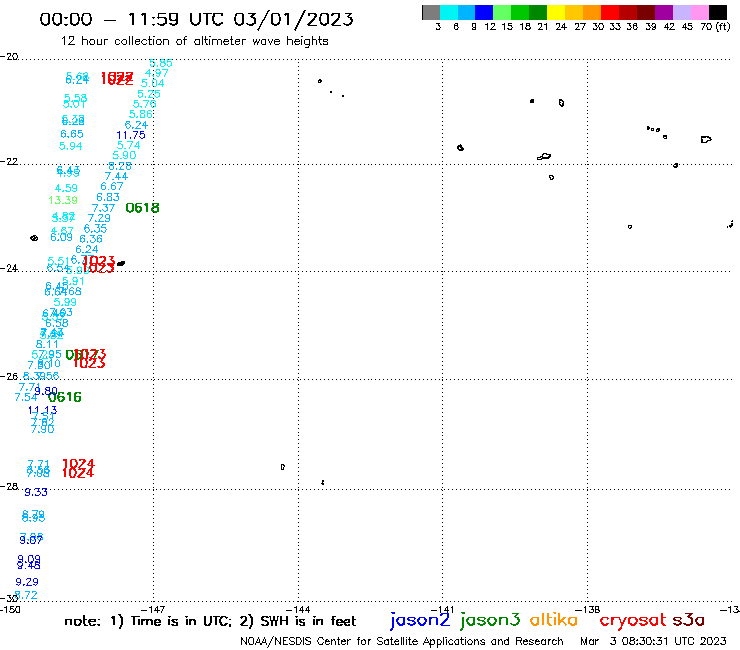Click the cyan 6 ft legend swatch
Viewport: 740px width, 650px height.
pos(449,12)
